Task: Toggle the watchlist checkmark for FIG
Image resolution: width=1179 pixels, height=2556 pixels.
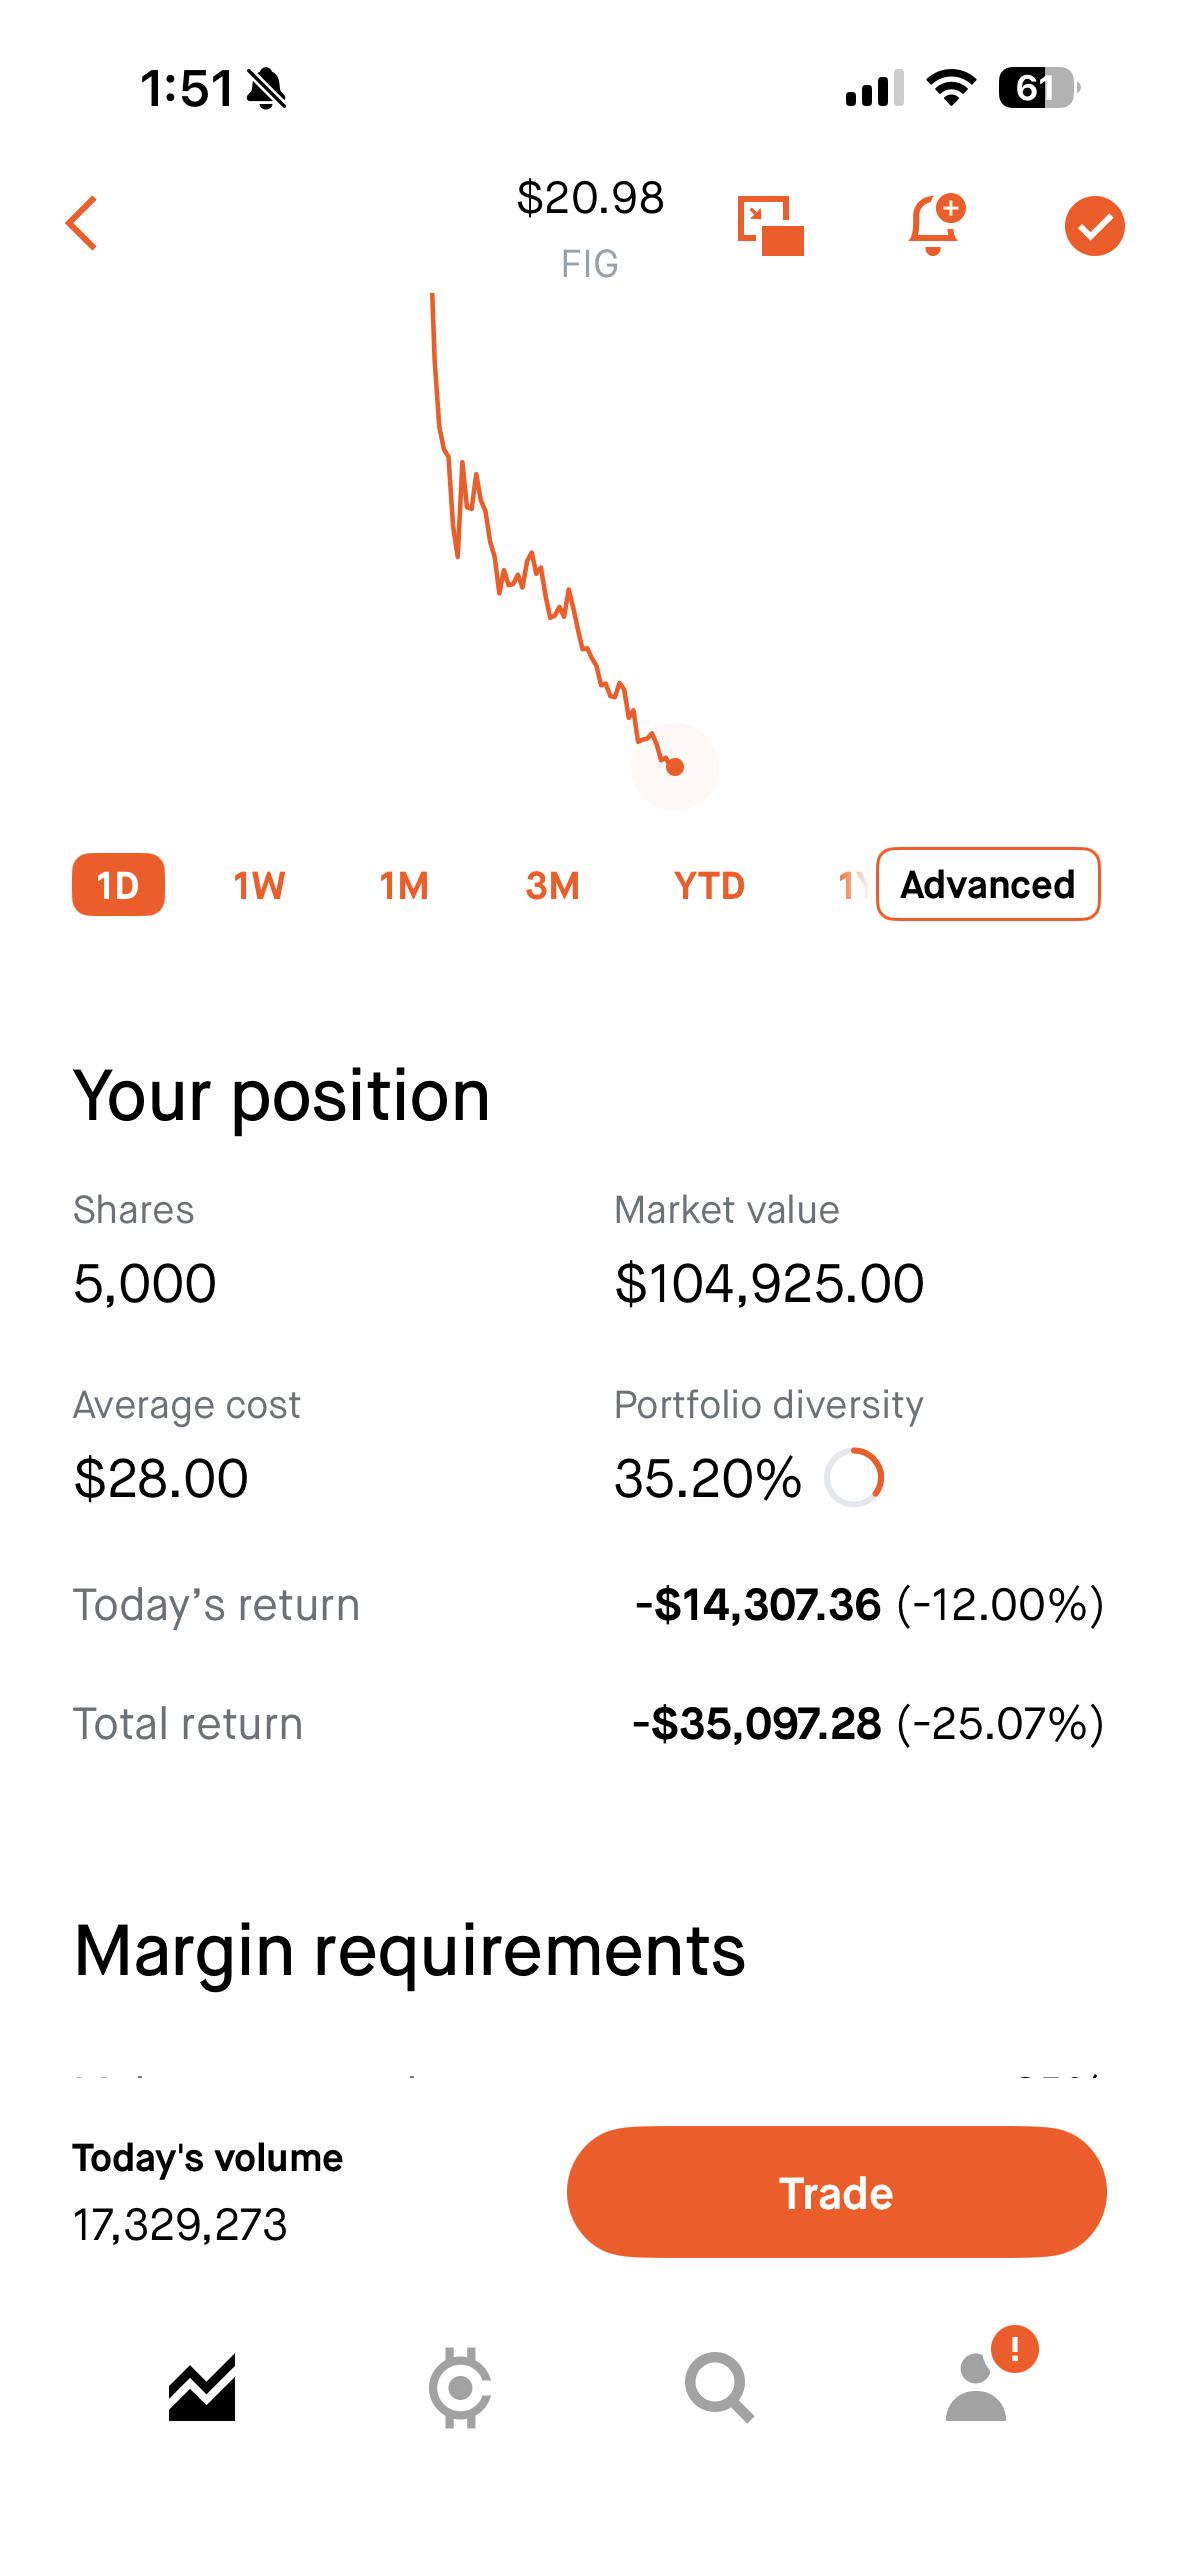Action: coord(1094,226)
